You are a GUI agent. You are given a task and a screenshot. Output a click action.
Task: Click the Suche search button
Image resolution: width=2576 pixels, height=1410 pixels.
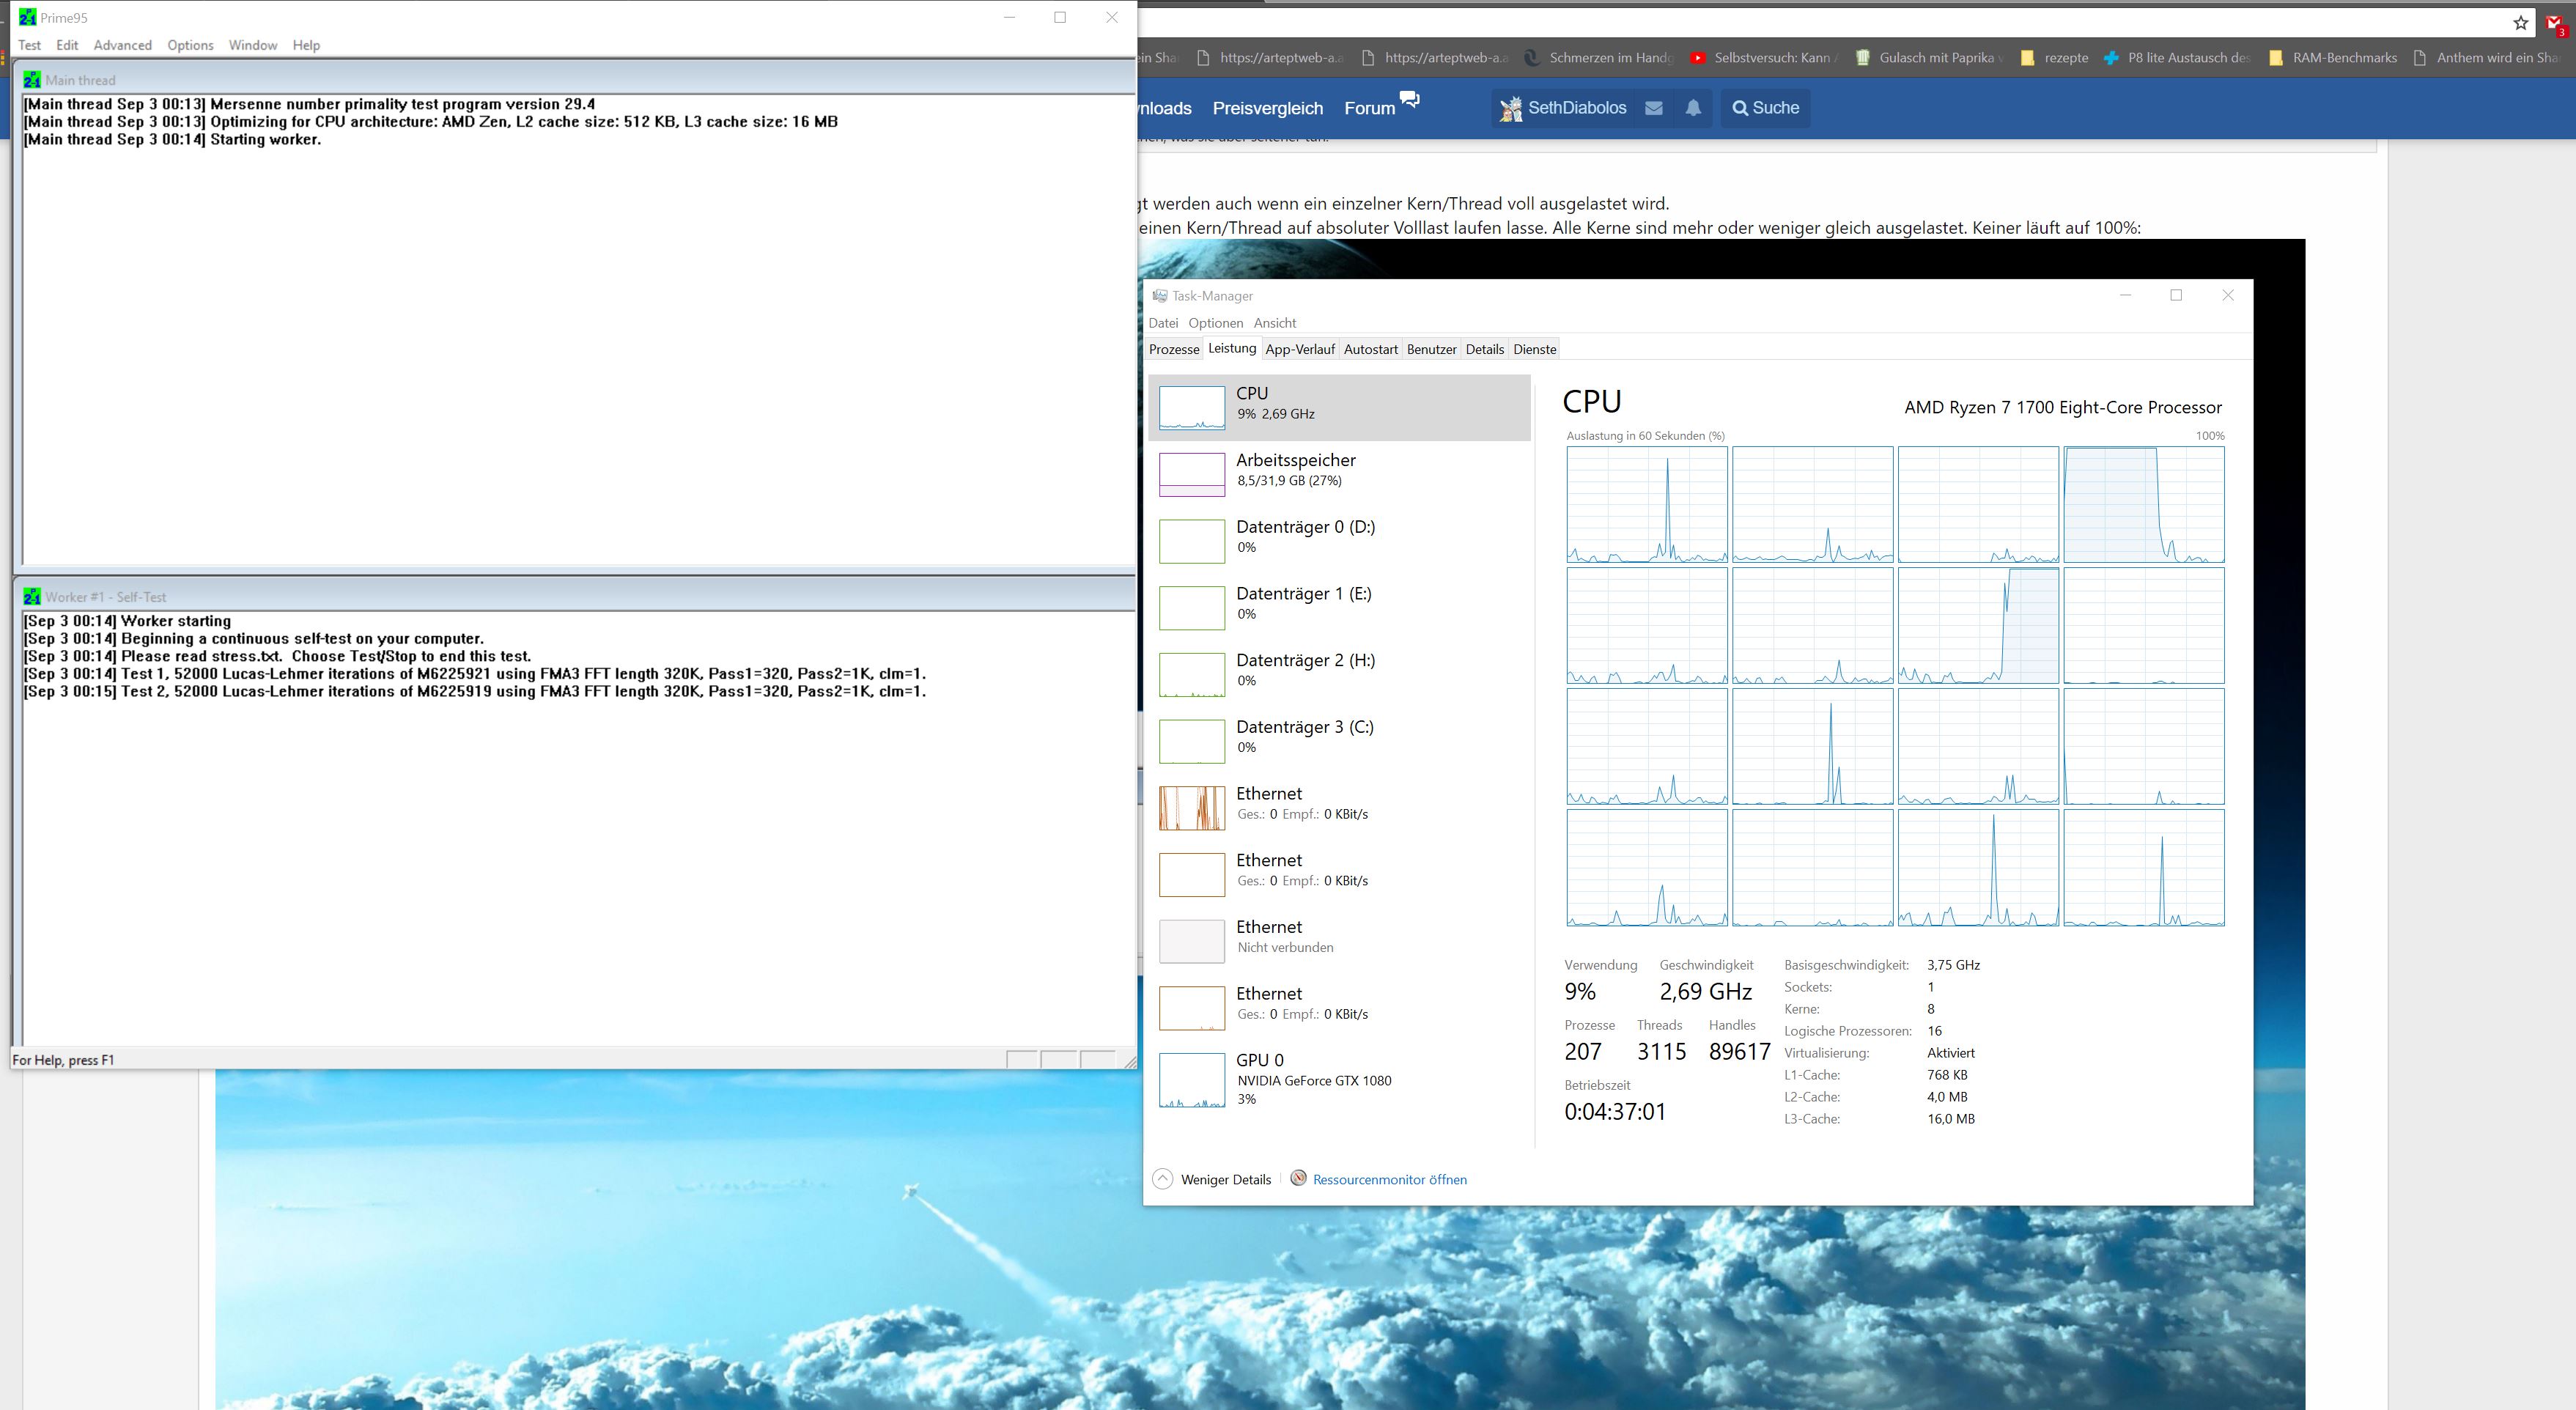pos(1765,108)
